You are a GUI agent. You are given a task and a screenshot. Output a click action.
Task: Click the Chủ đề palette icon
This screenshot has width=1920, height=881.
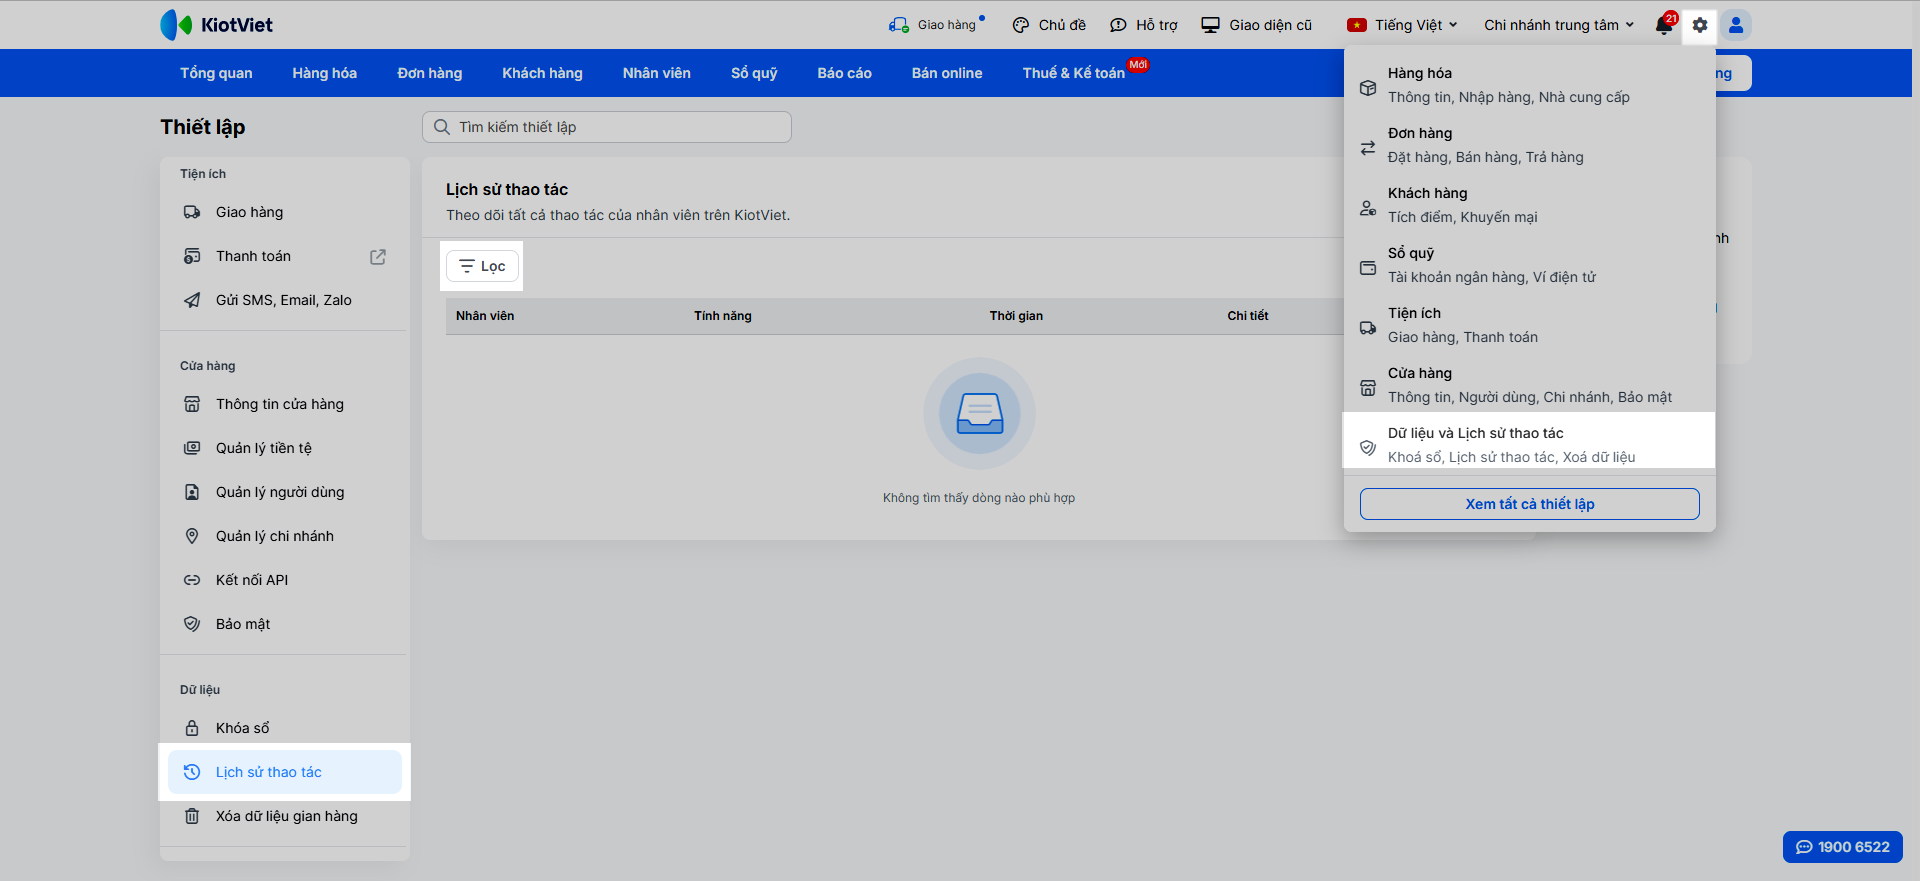[x=1021, y=25]
